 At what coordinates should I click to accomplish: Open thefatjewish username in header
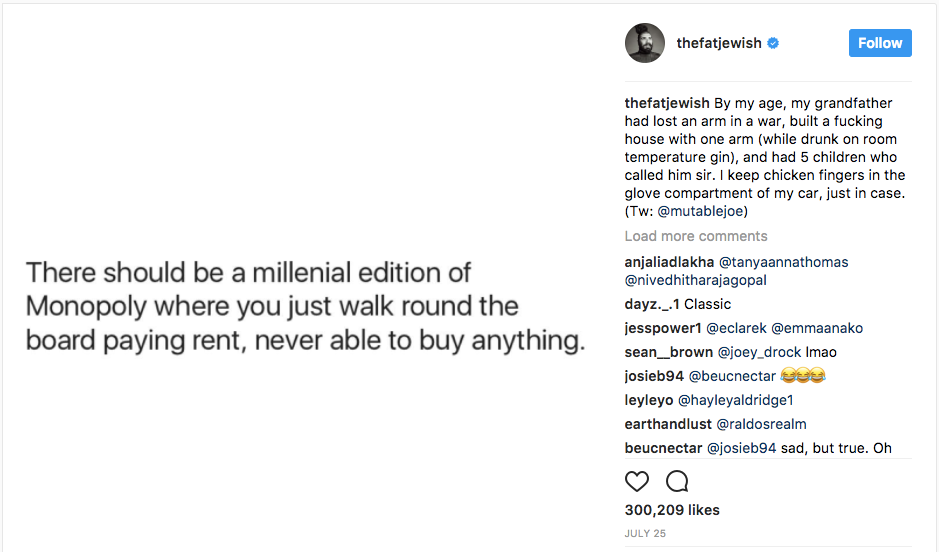pos(719,44)
